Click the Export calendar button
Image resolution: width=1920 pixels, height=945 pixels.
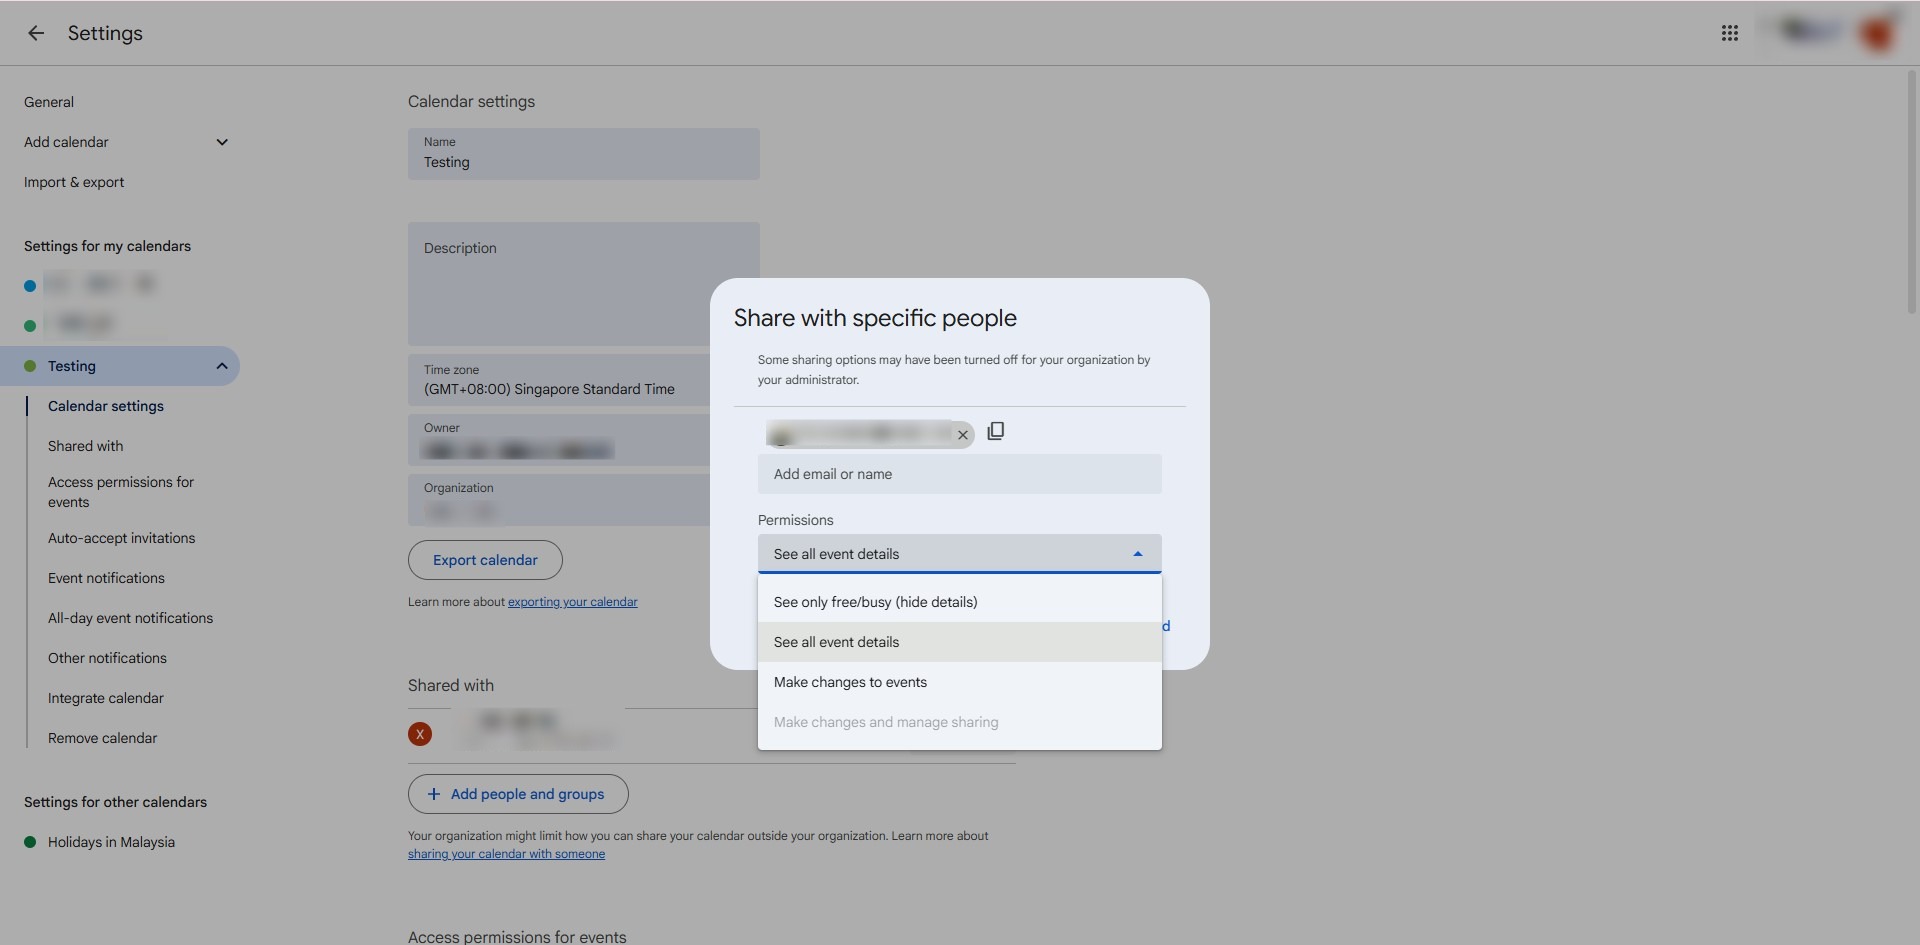[x=485, y=560]
